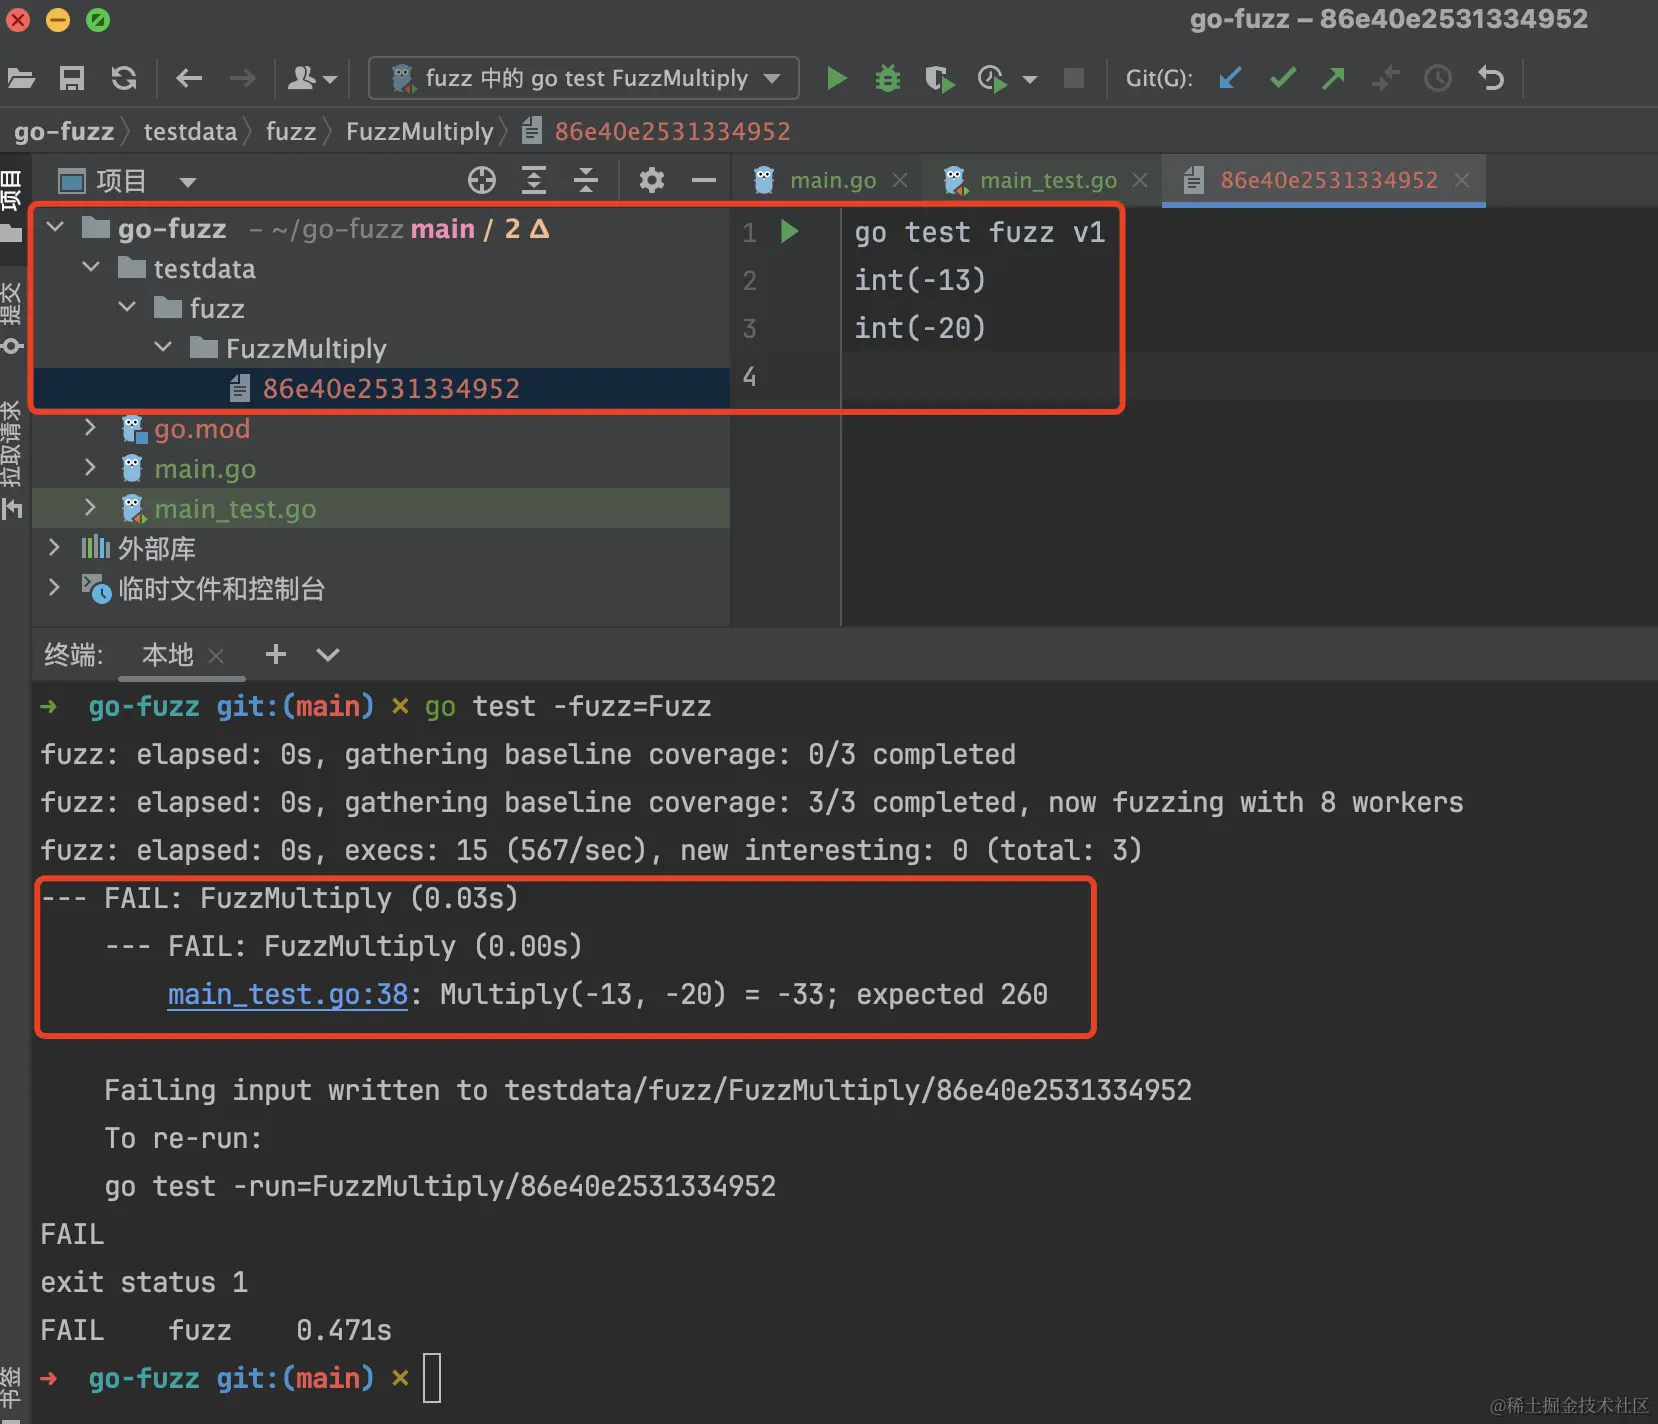Collapse the testdata folder
The image size is (1658, 1424).
point(92,268)
